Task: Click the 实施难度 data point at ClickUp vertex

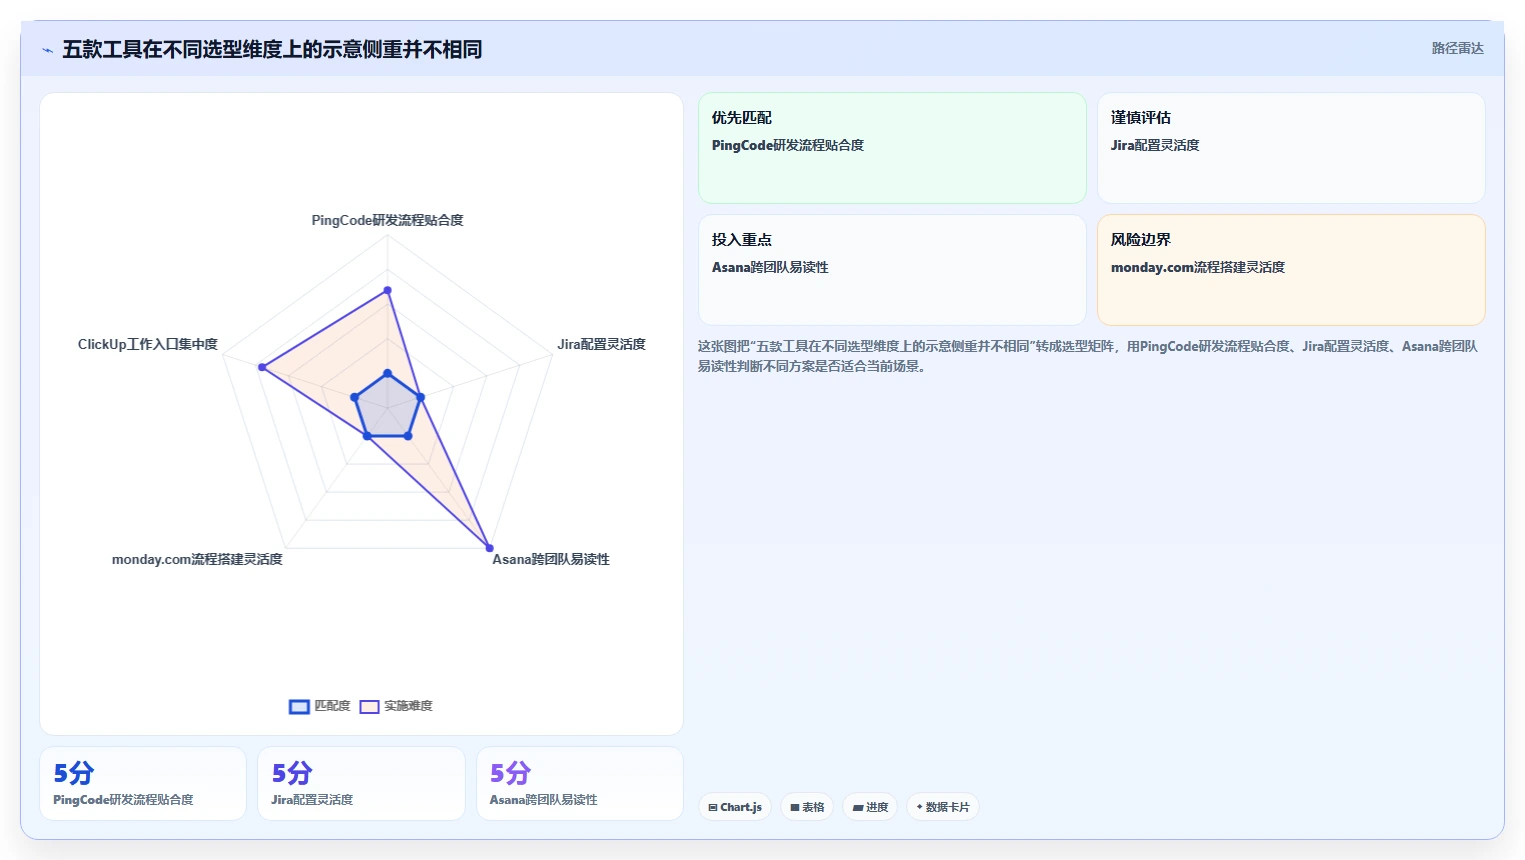Action: tap(262, 367)
